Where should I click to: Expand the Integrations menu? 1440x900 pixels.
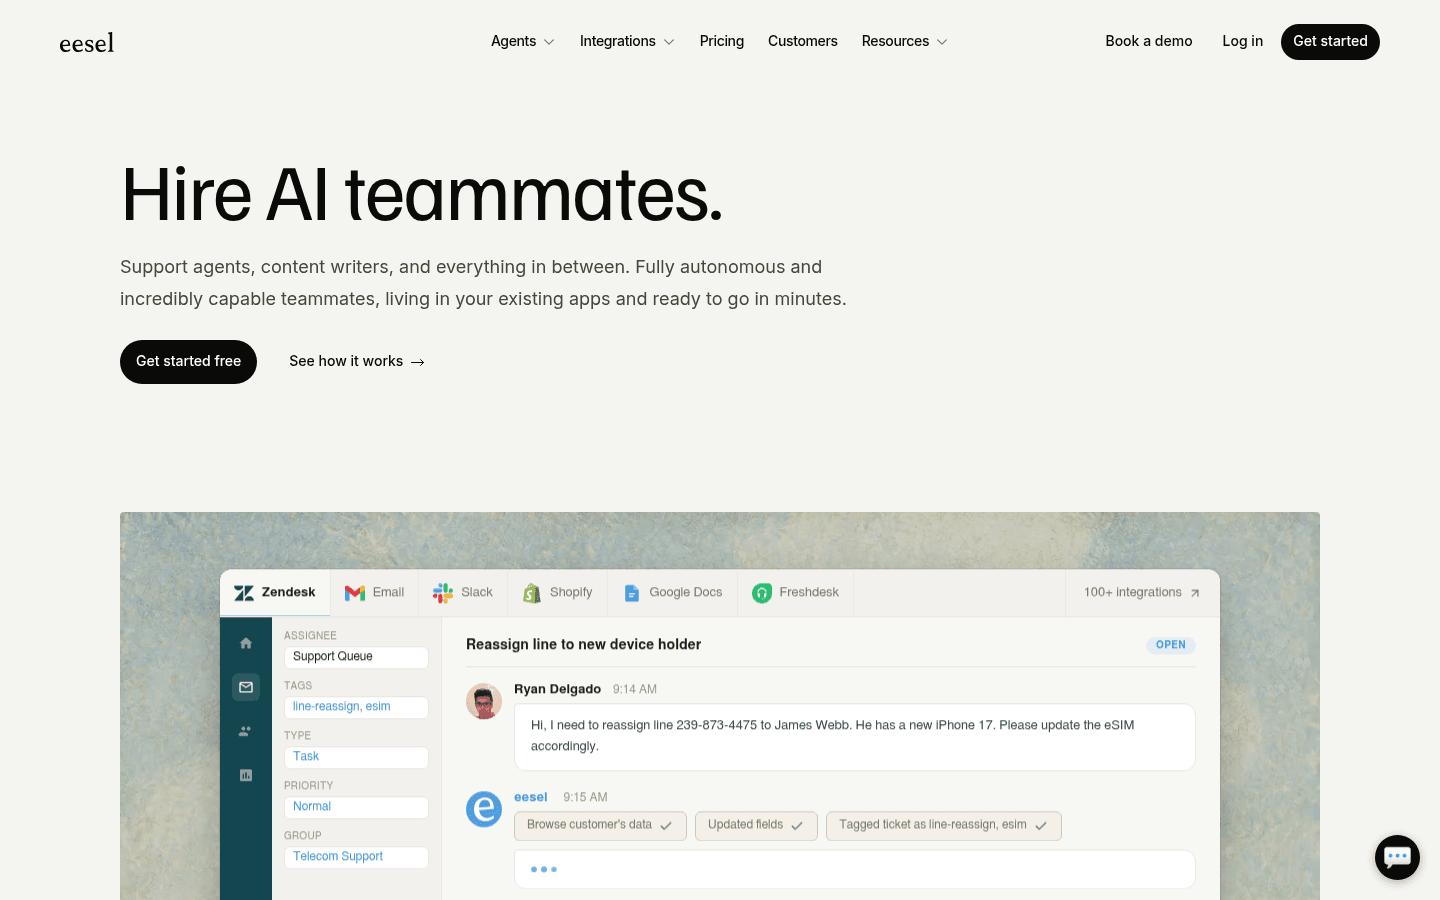pyautogui.click(x=627, y=41)
